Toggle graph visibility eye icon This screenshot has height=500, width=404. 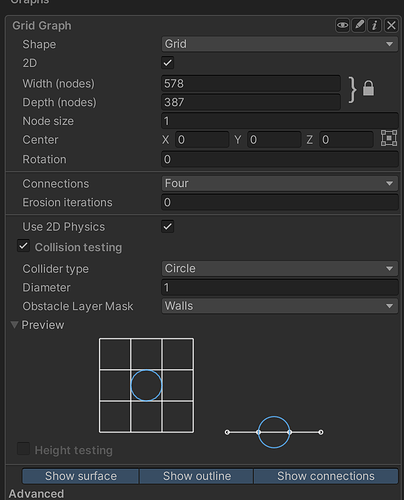coord(342,25)
